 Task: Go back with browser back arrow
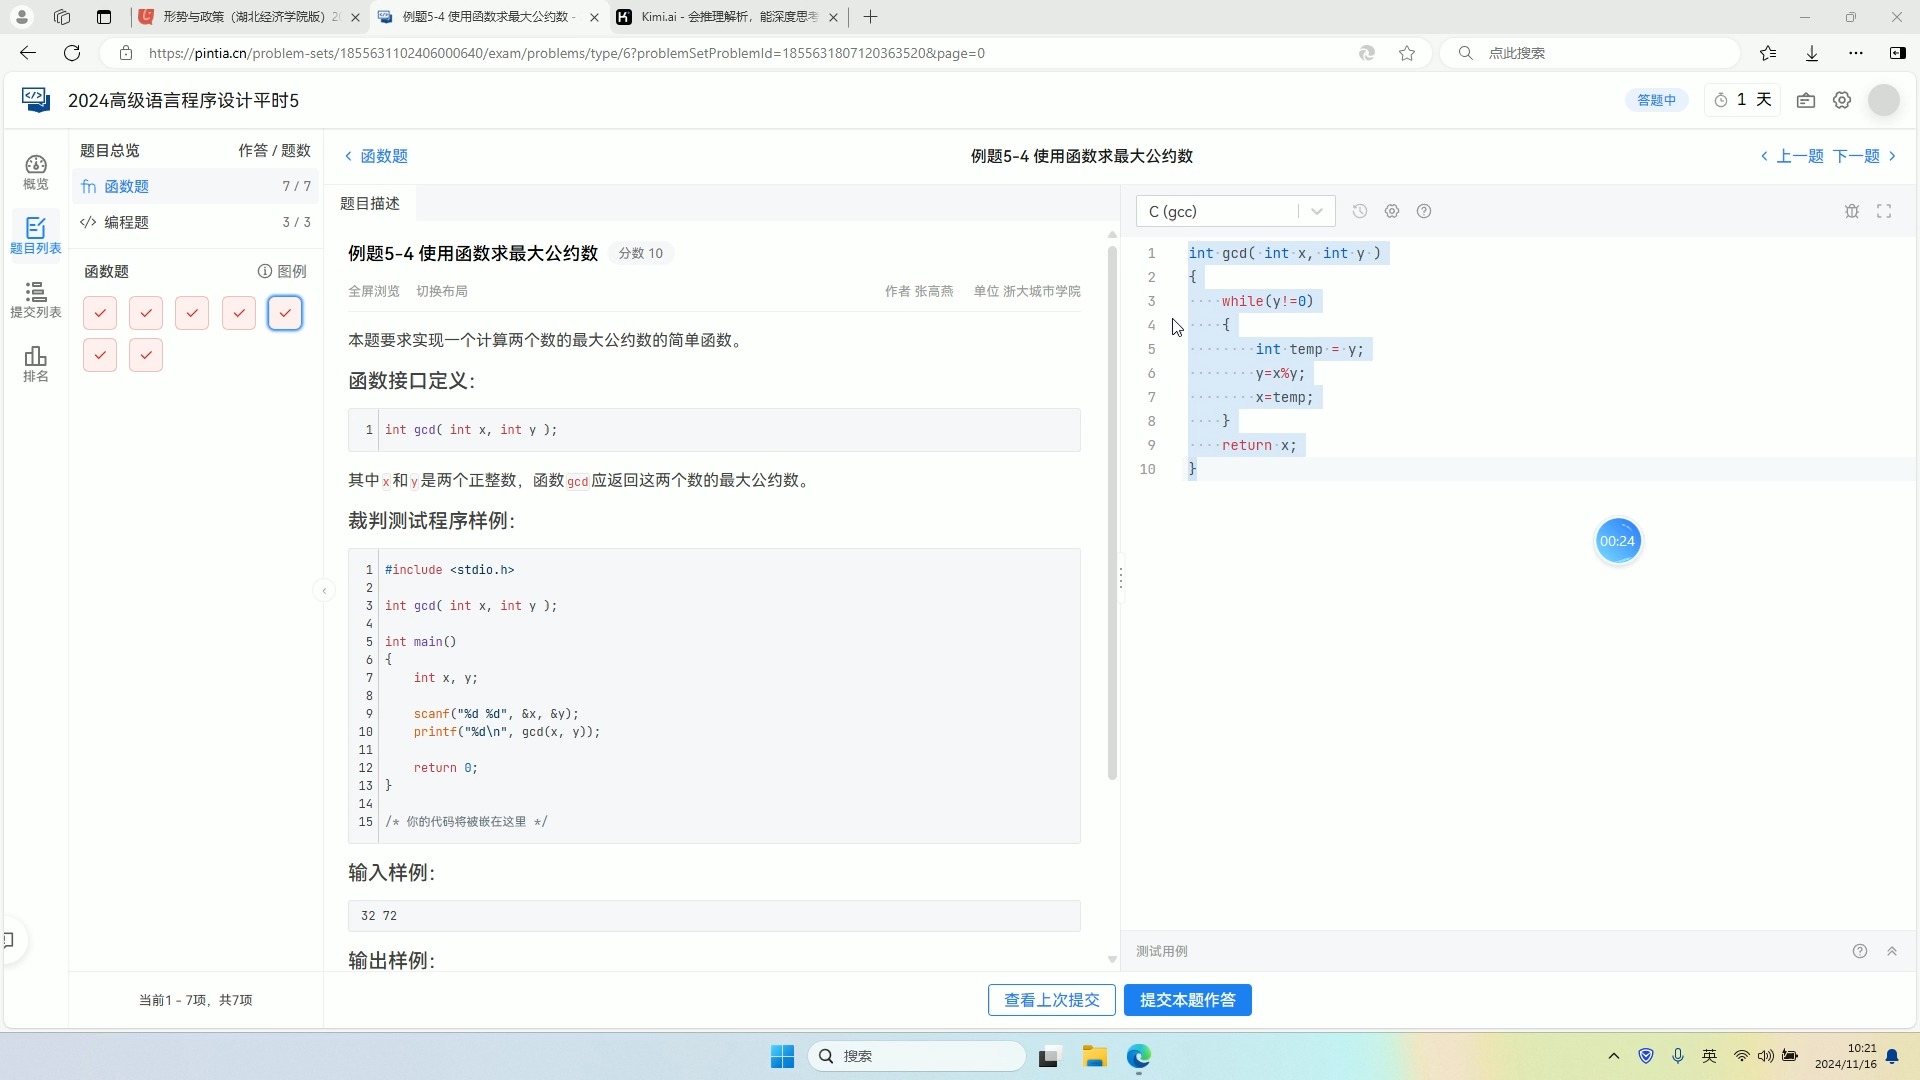point(28,53)
